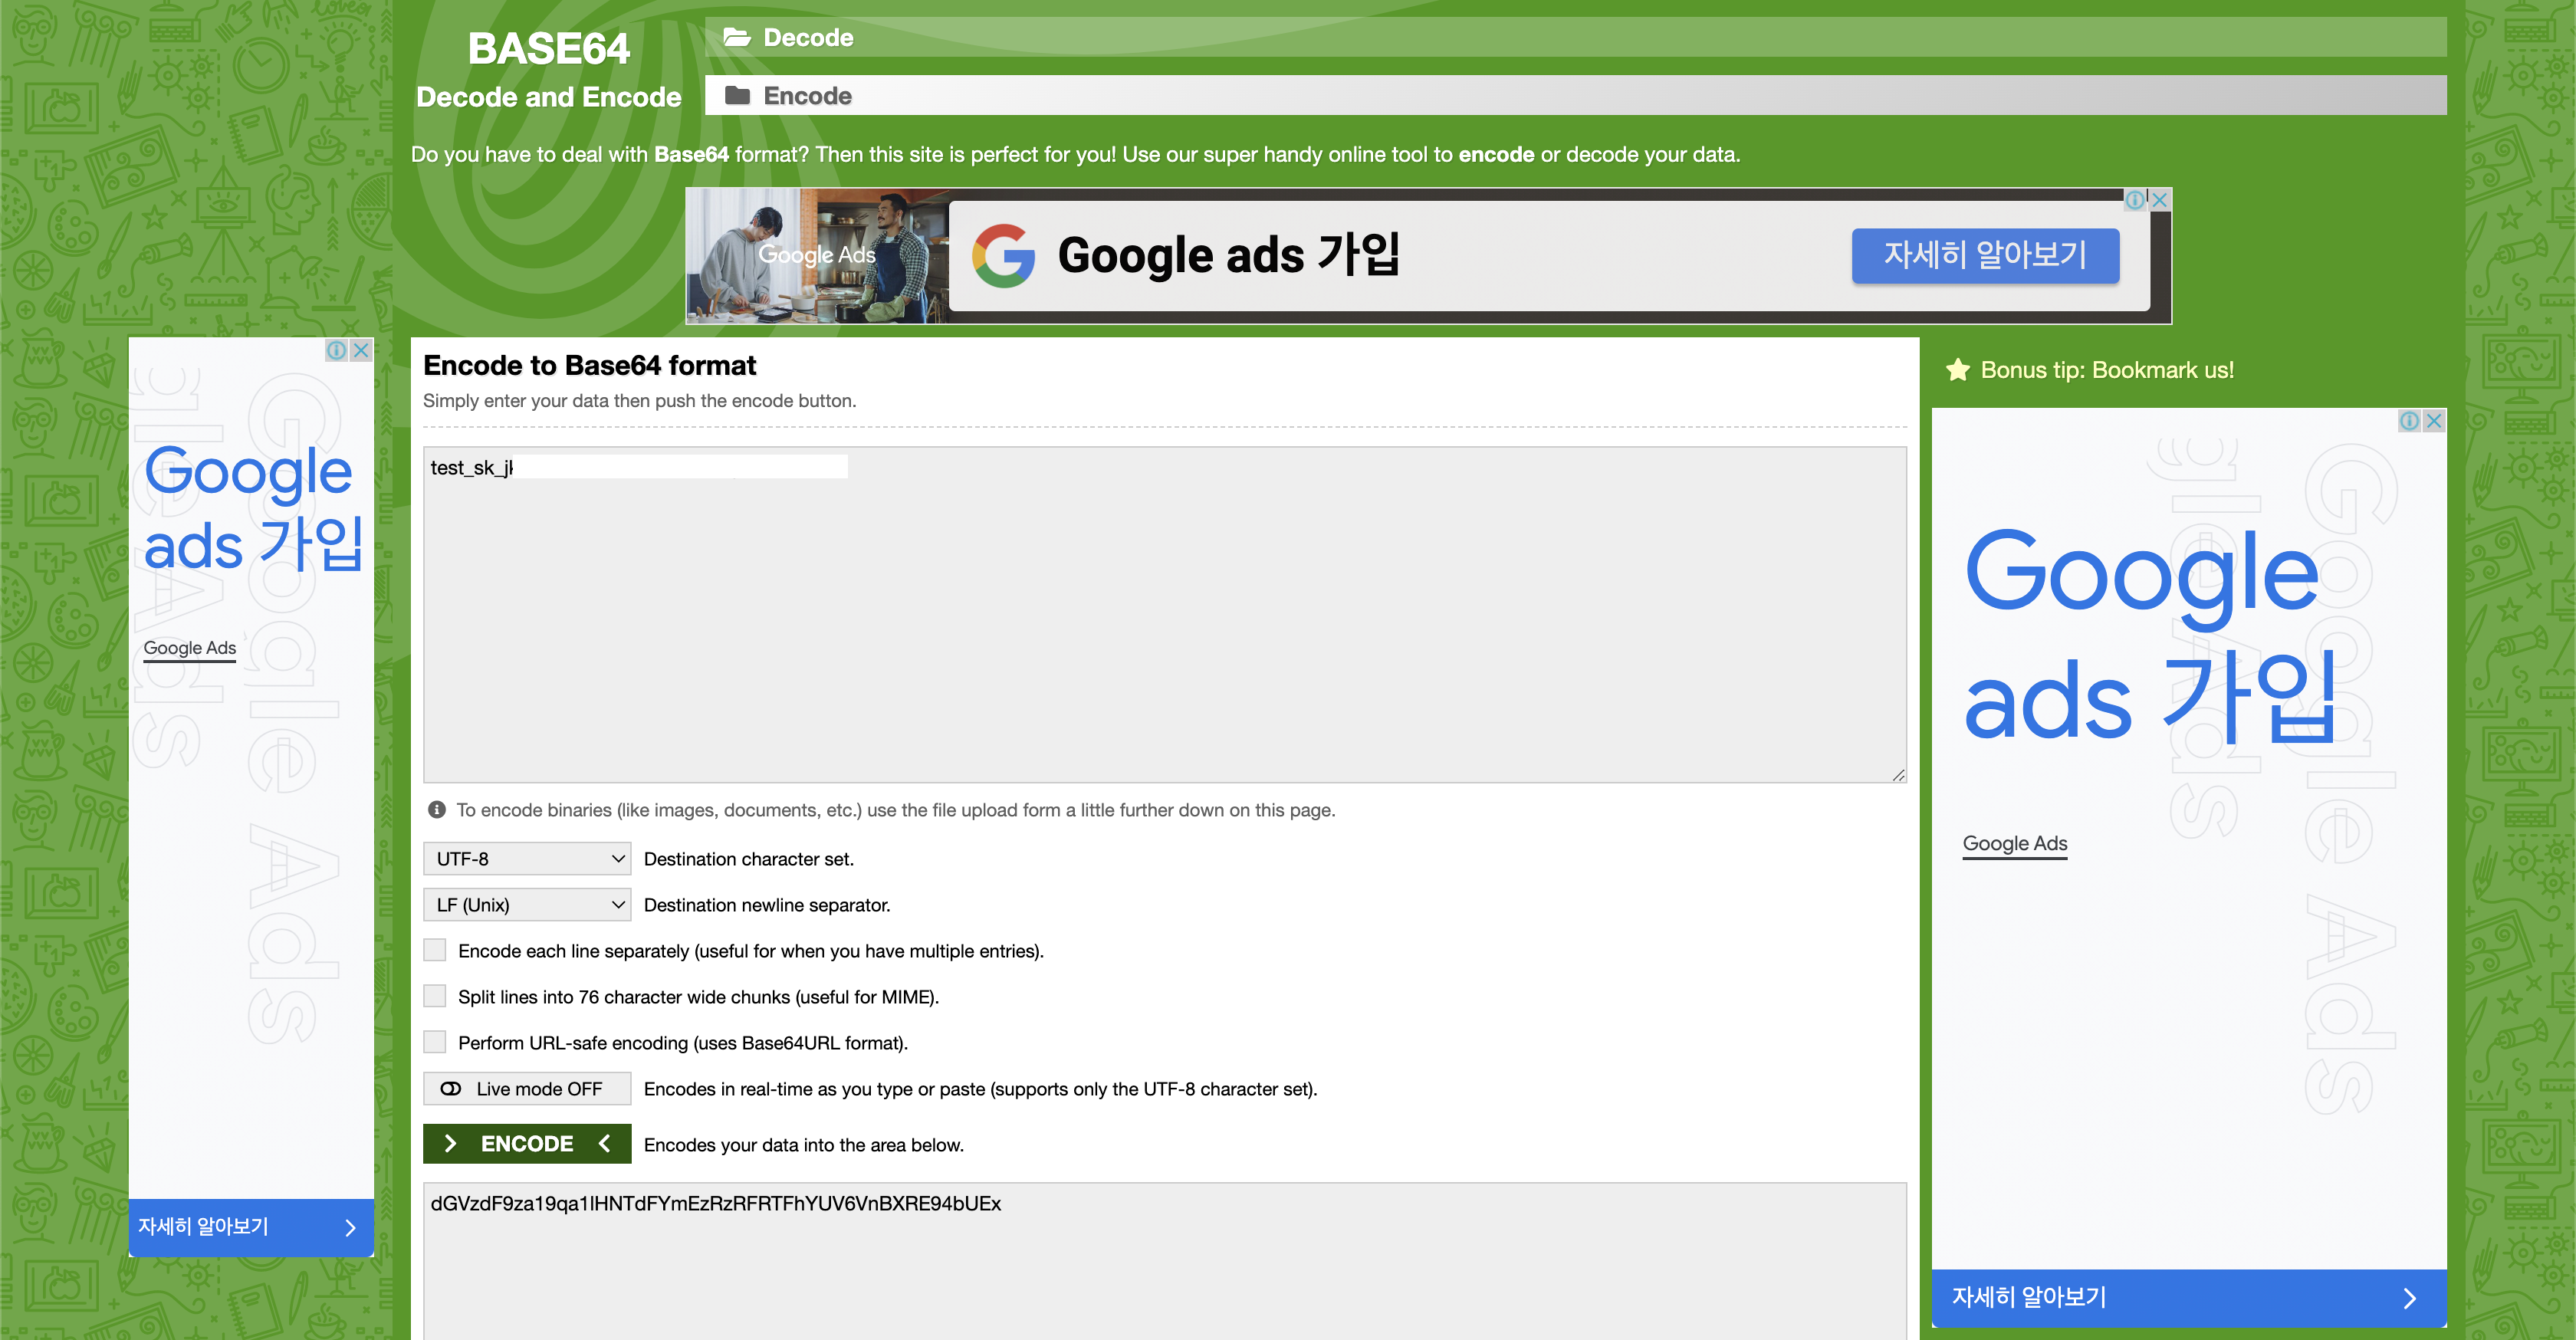2576x1340 pixels.
Task: Click inside the encoded output text area
Action: (x=1165, y=1262)
